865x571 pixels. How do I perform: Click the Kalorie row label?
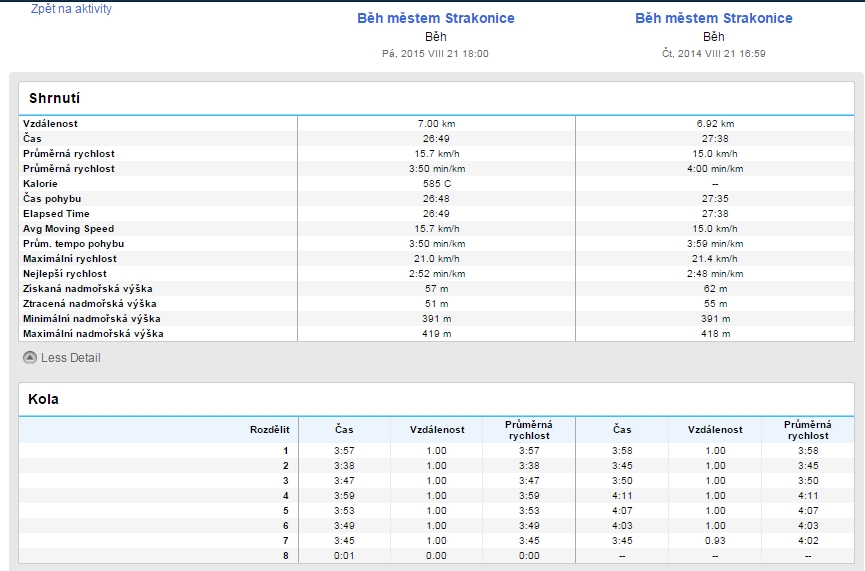40,184
